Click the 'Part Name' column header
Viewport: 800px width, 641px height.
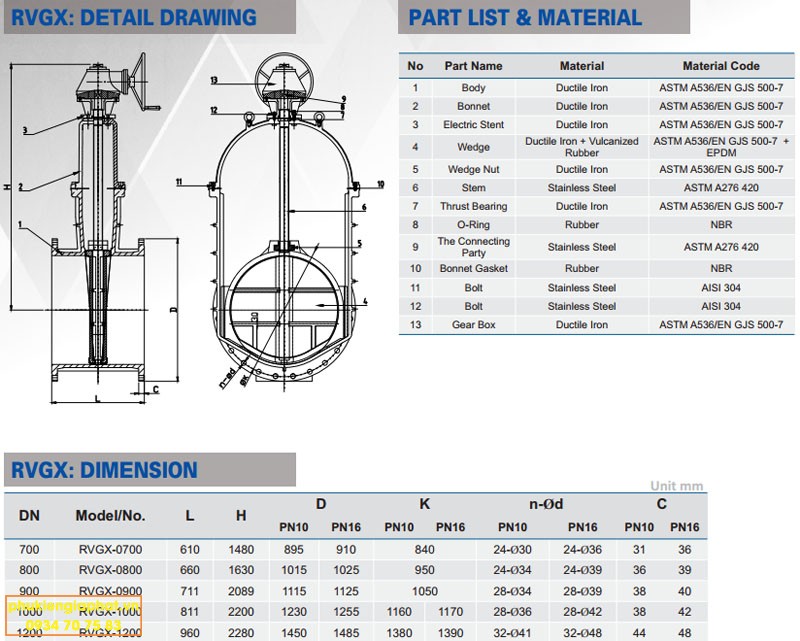coord(473,66)
